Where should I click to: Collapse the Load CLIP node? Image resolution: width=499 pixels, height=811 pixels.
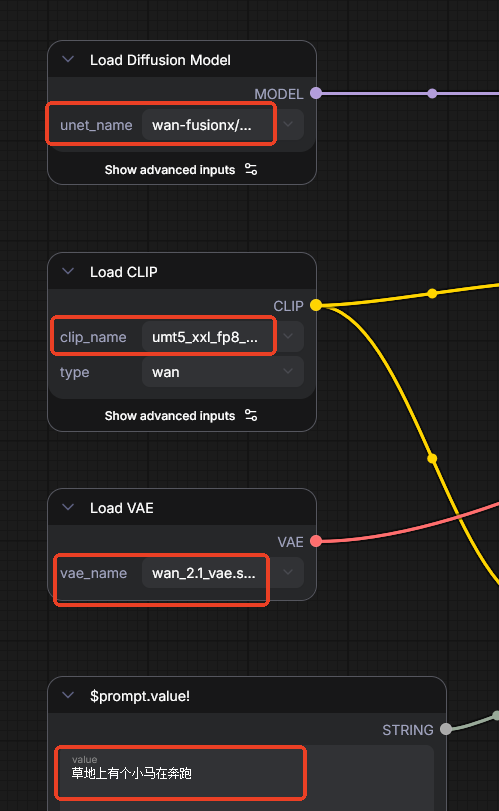pos(68,272)
